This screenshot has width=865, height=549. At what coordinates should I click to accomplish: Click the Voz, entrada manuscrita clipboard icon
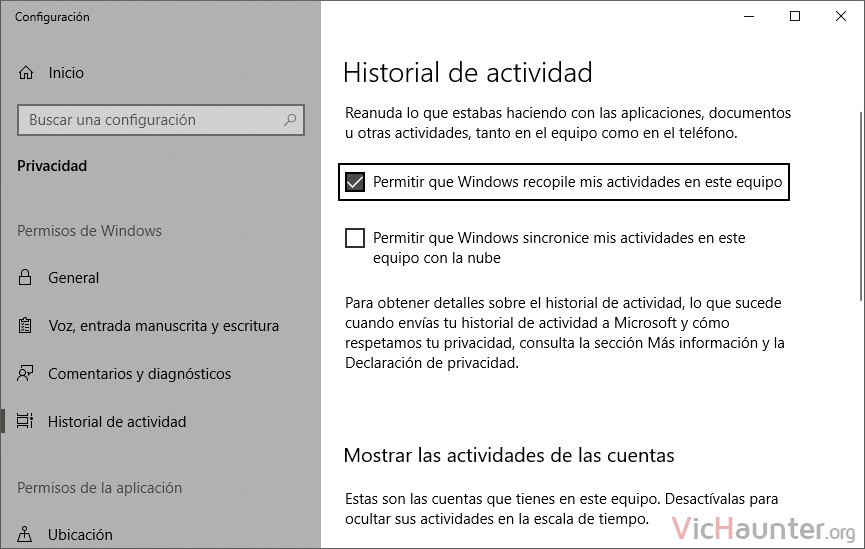tap(25, 326)
